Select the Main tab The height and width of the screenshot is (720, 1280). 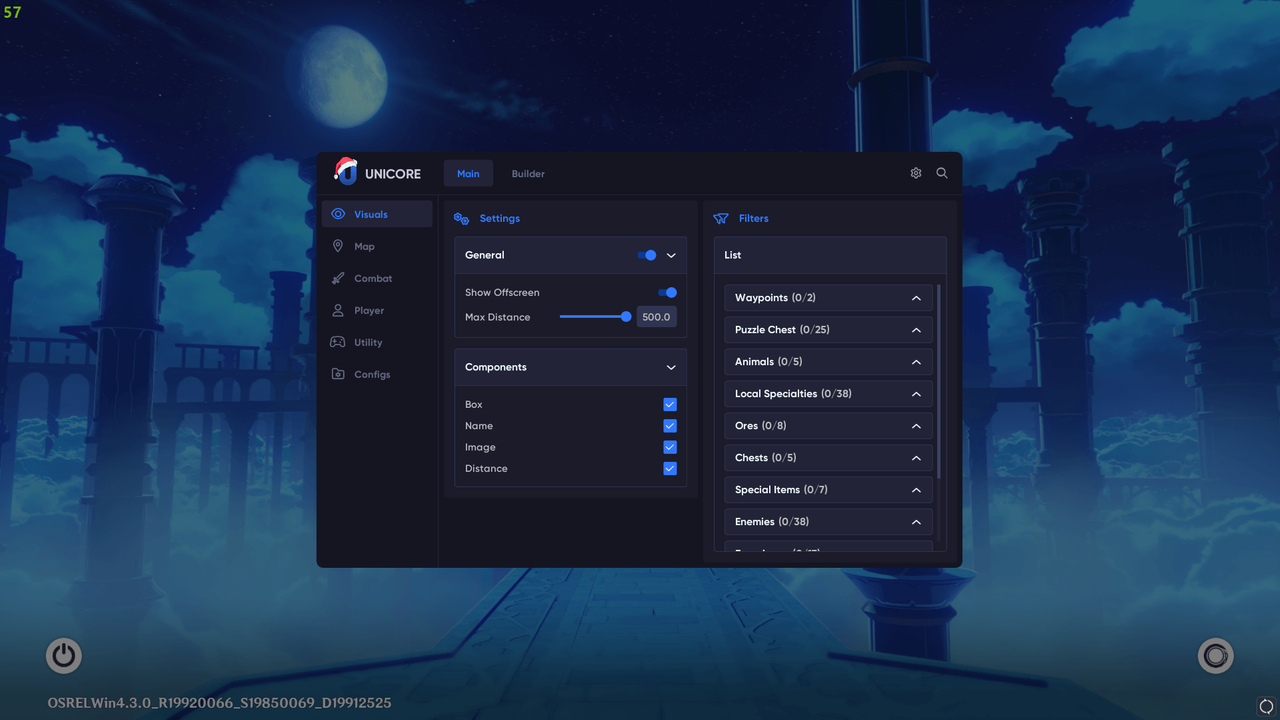[468, 173]
